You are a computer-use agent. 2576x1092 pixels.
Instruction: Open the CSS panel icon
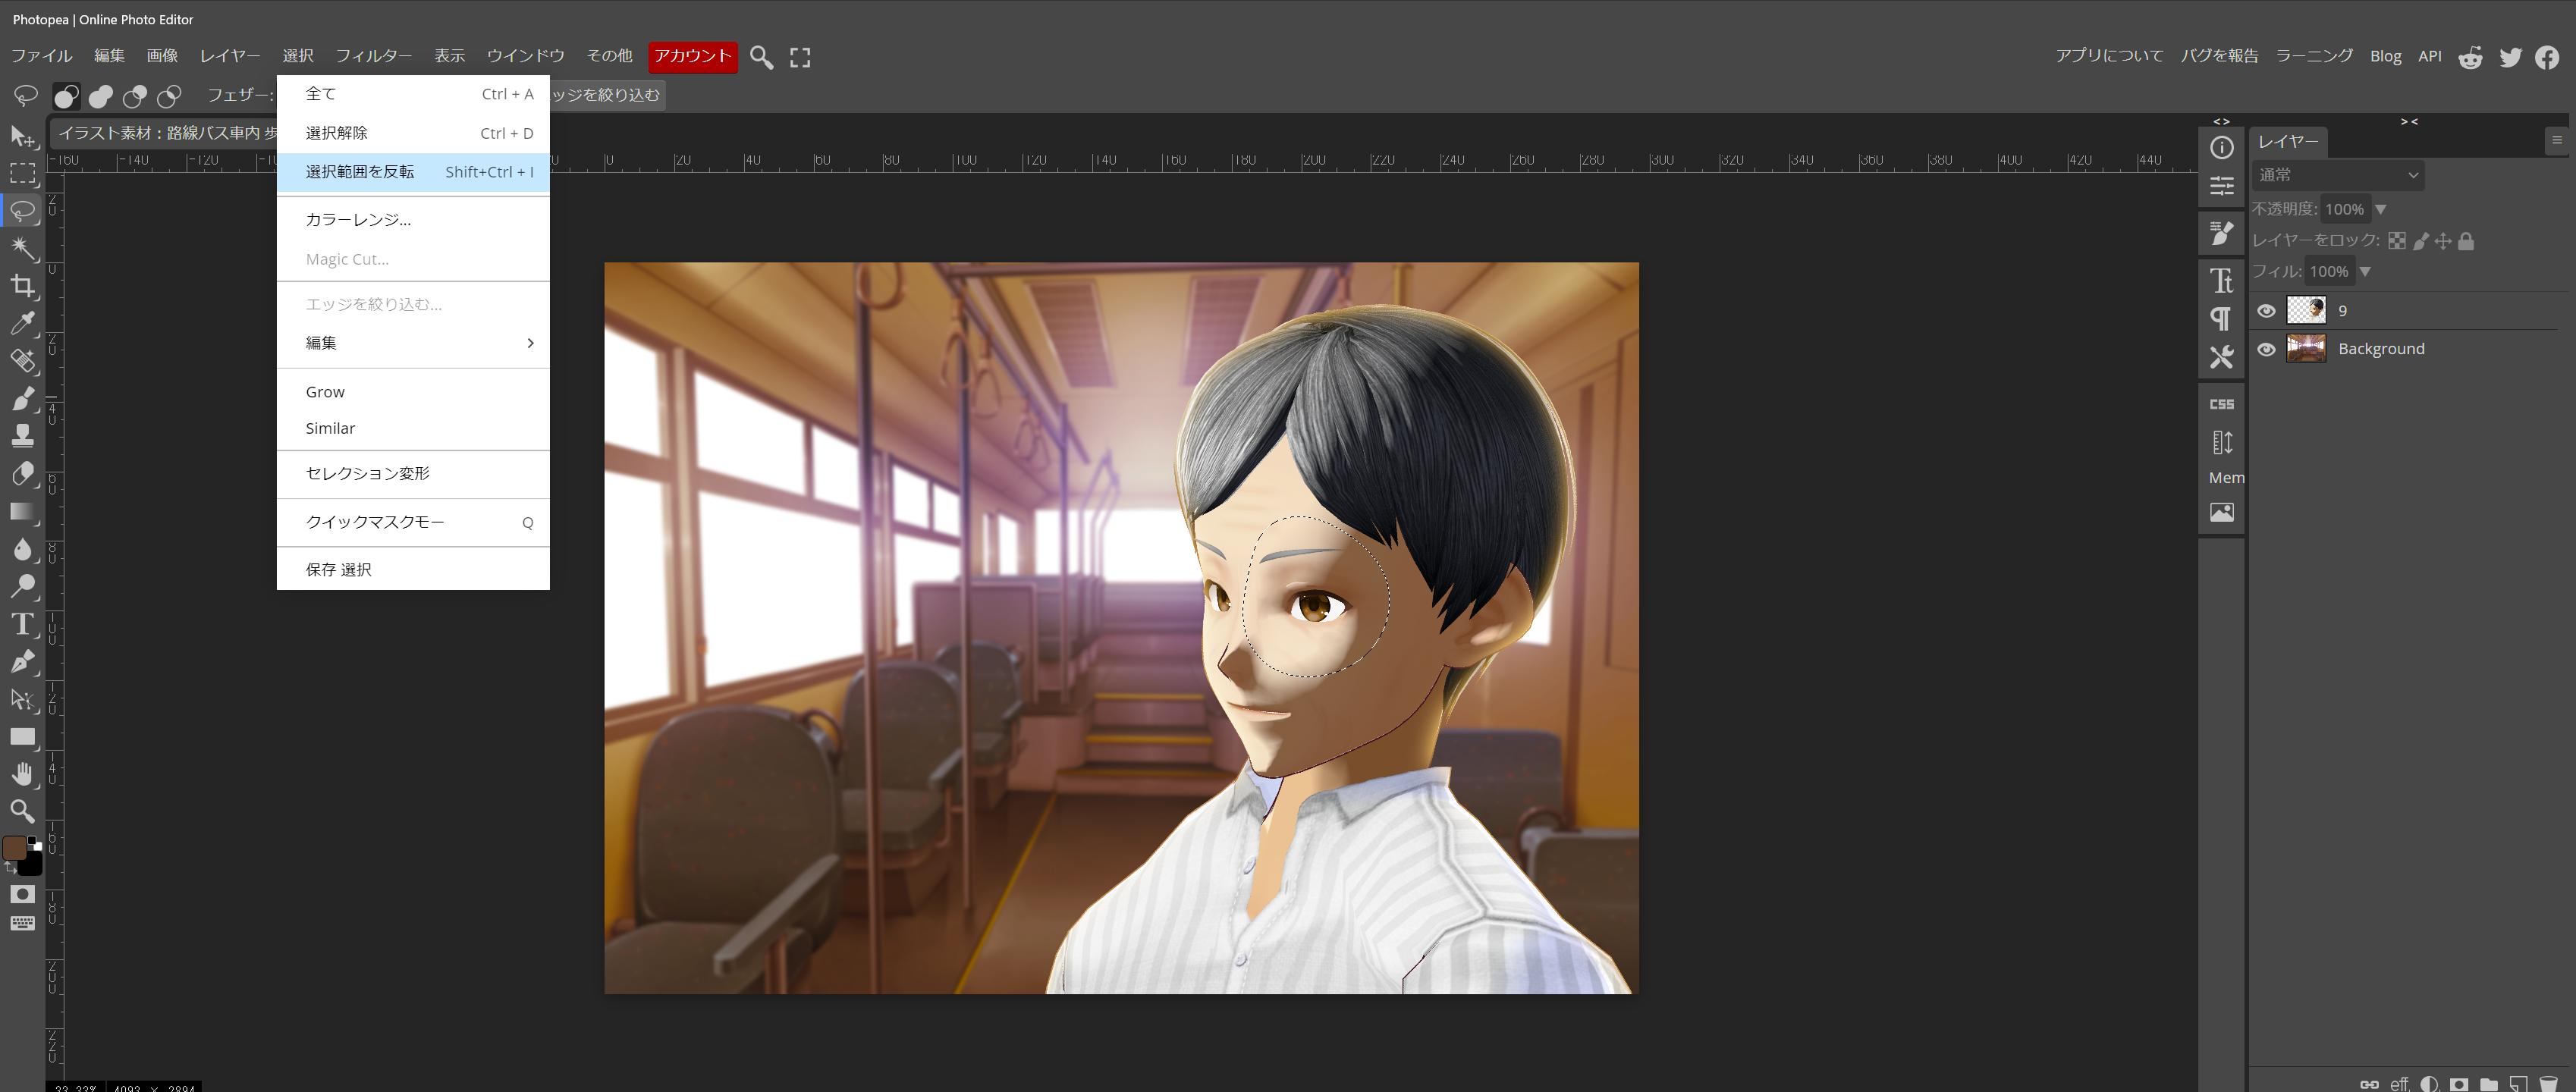pos(2221,404)
